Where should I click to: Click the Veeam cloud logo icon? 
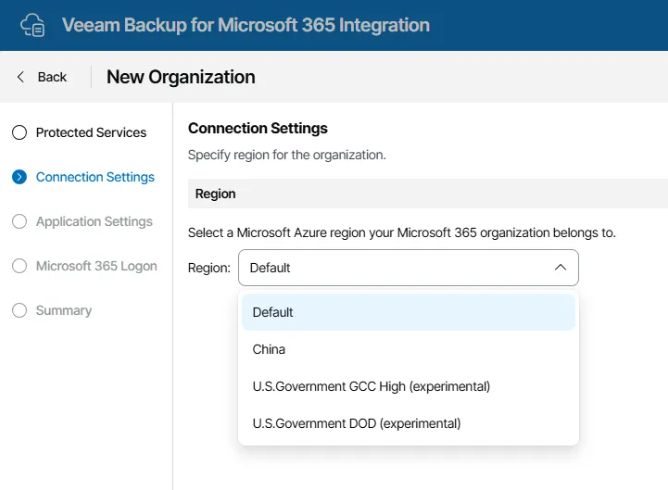pyautogui.click(x=33, y=25)
